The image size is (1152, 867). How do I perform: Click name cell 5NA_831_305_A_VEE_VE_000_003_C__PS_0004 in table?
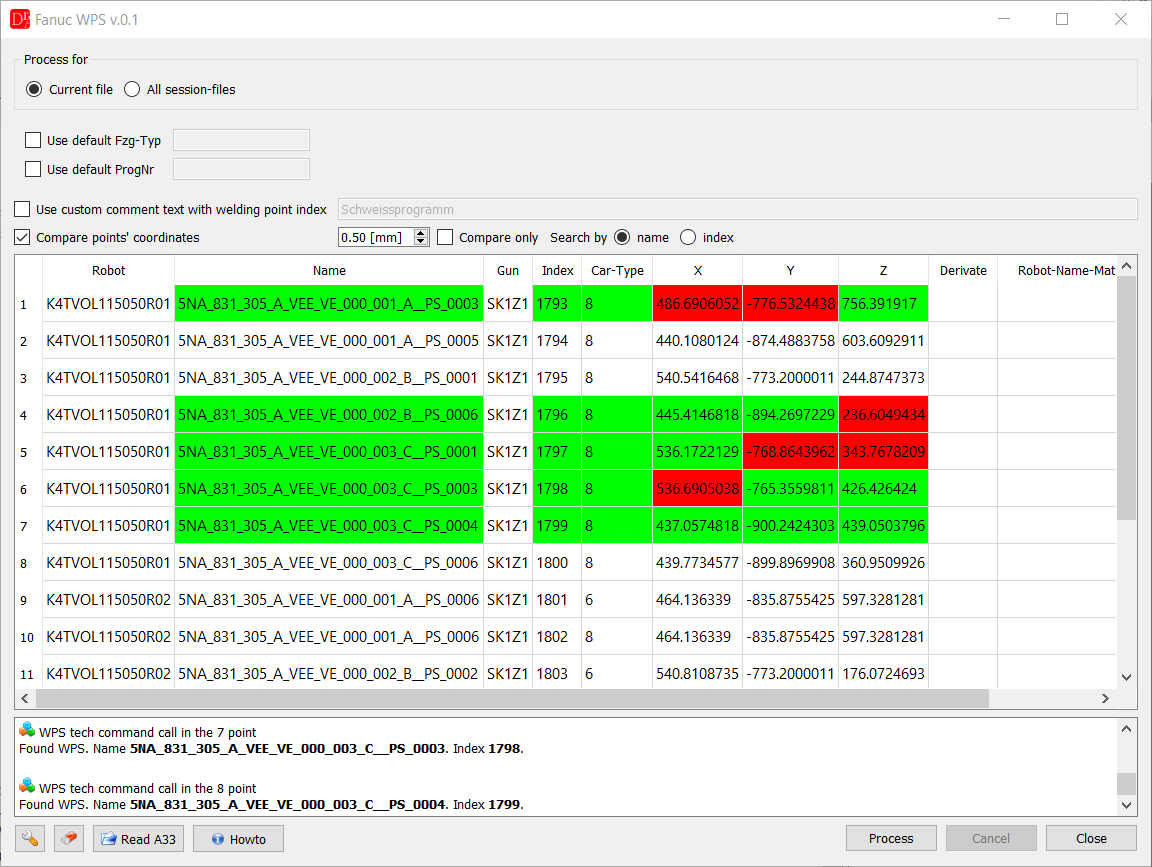(328, 526)
